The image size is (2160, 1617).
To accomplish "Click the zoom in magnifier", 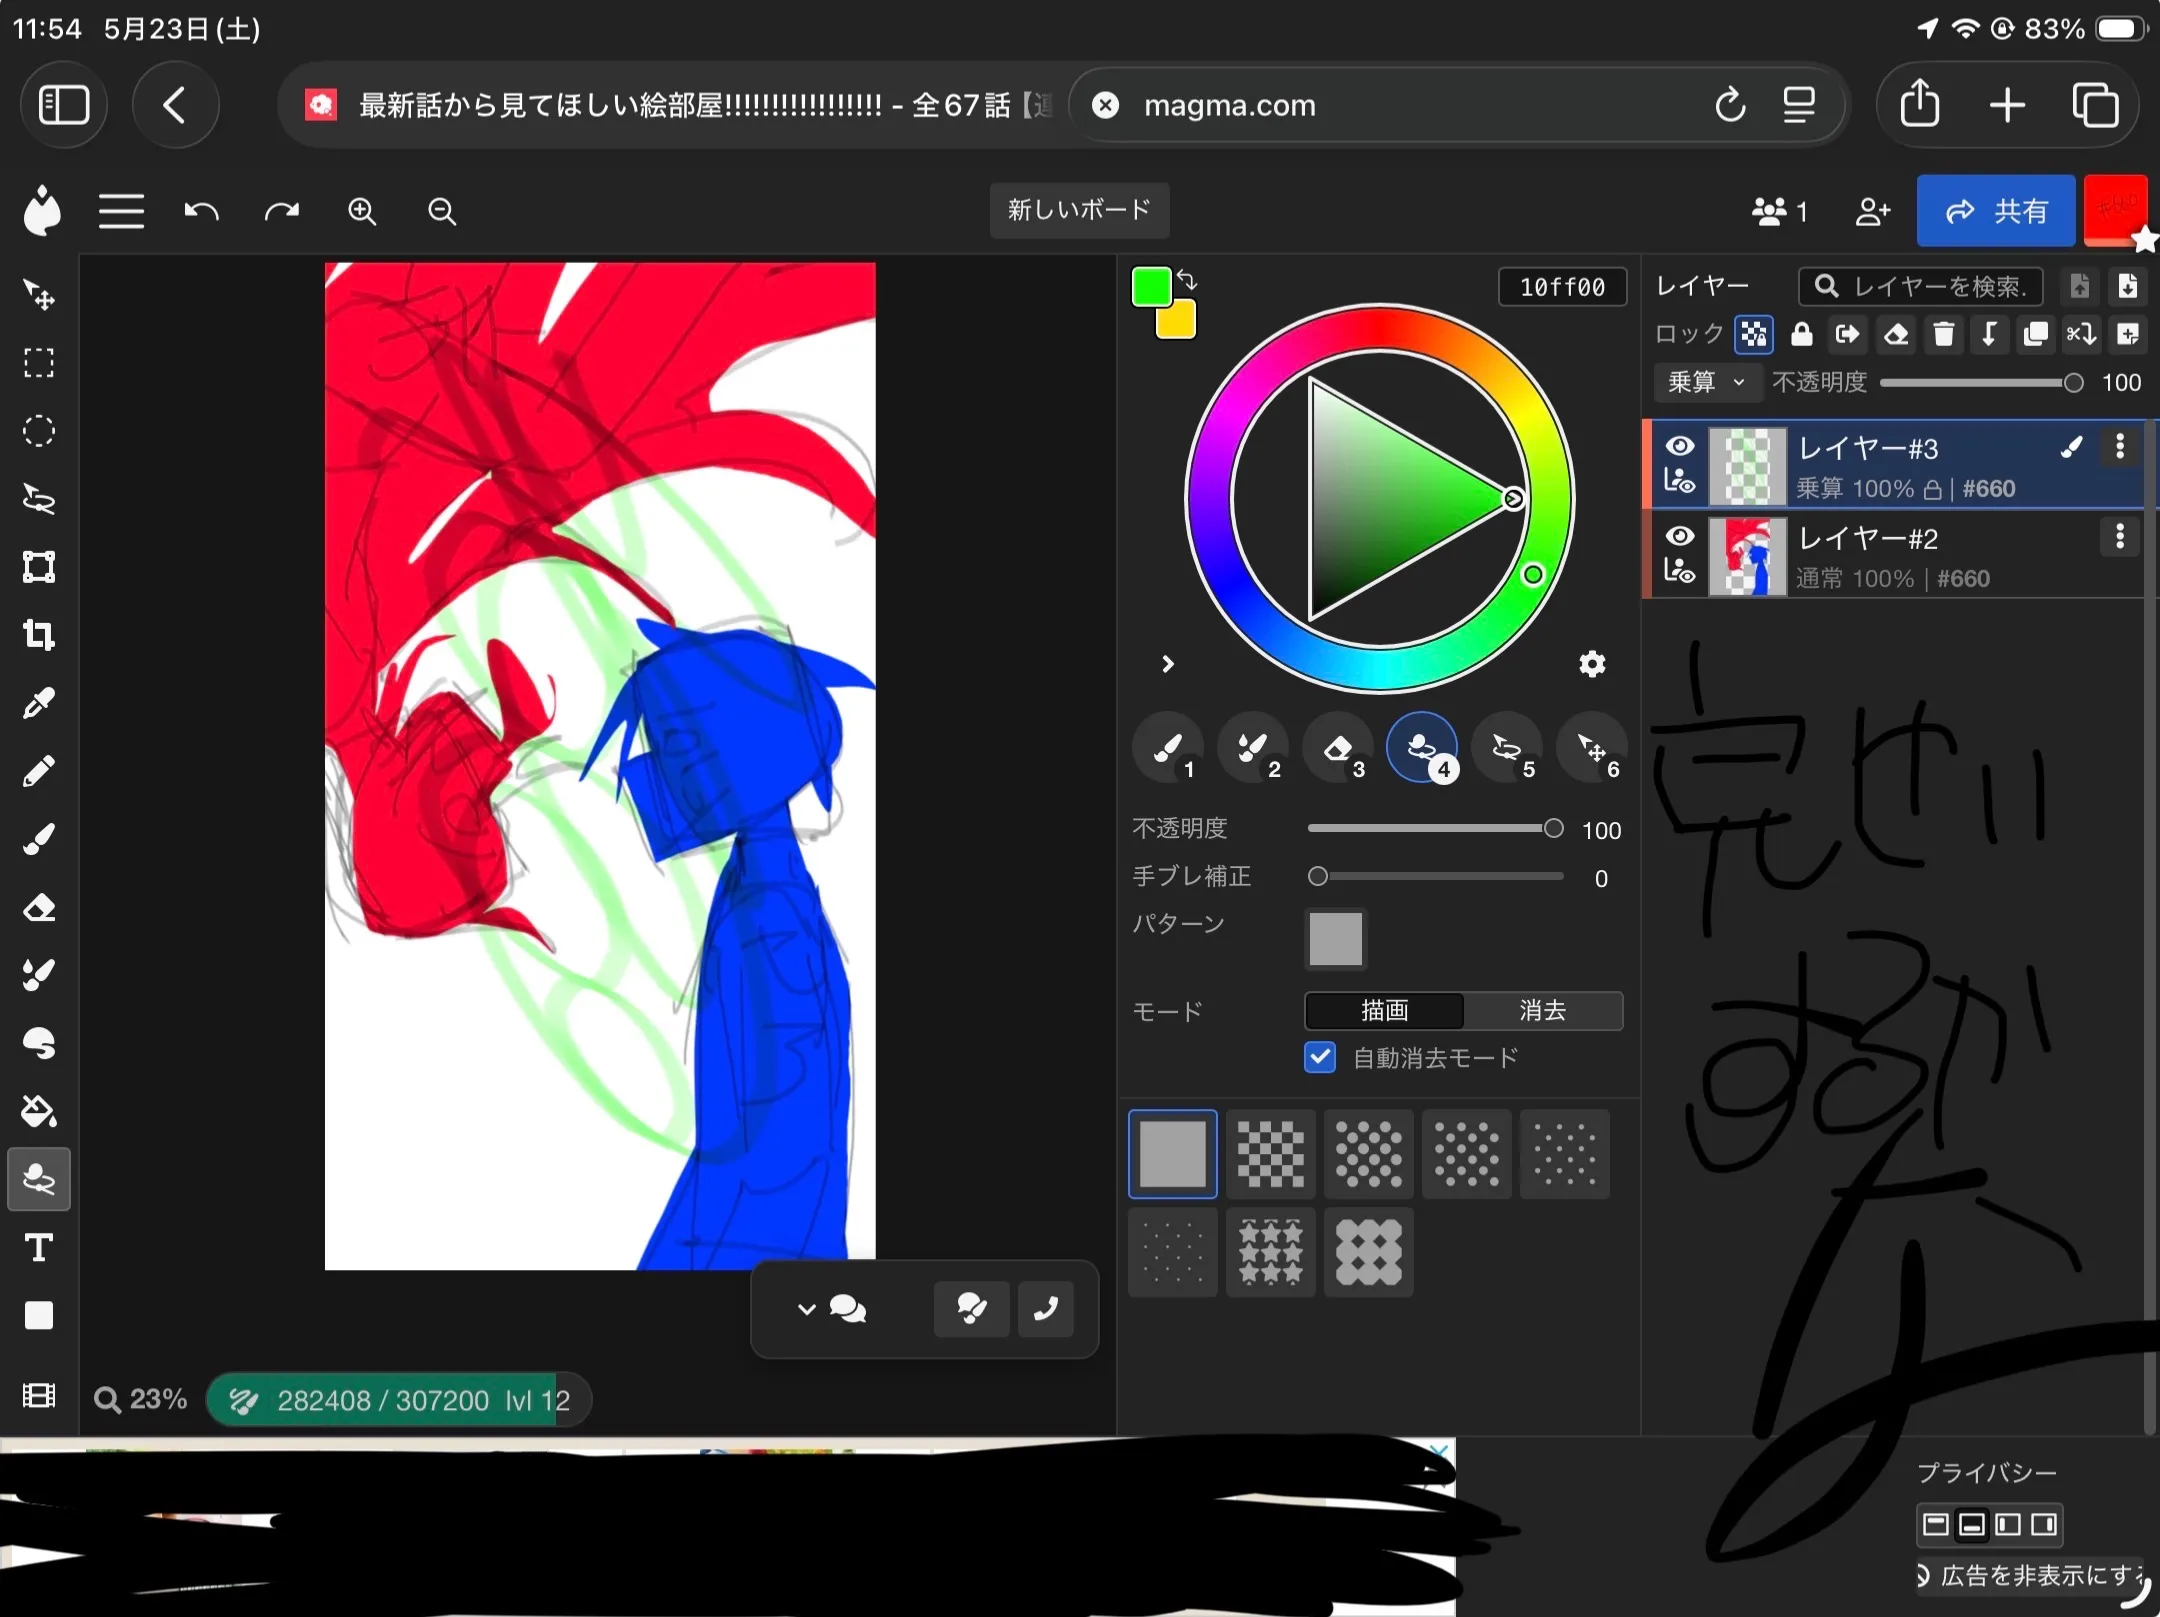I will click(x=362, y=211).
